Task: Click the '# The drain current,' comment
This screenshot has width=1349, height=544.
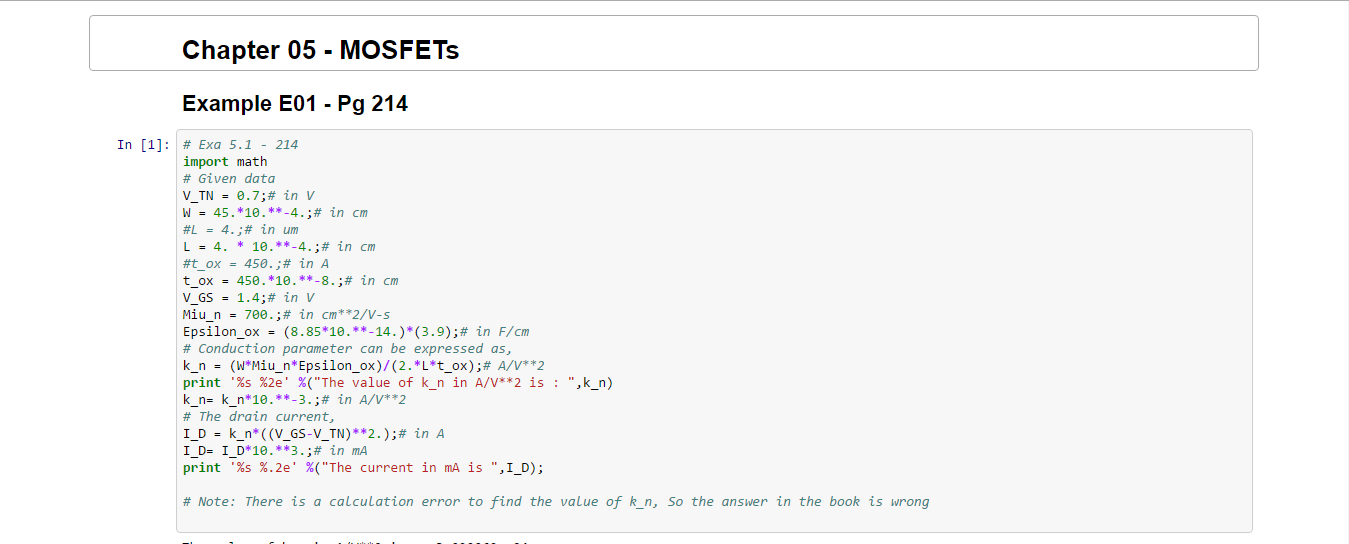Action: [x=259, y=416]
